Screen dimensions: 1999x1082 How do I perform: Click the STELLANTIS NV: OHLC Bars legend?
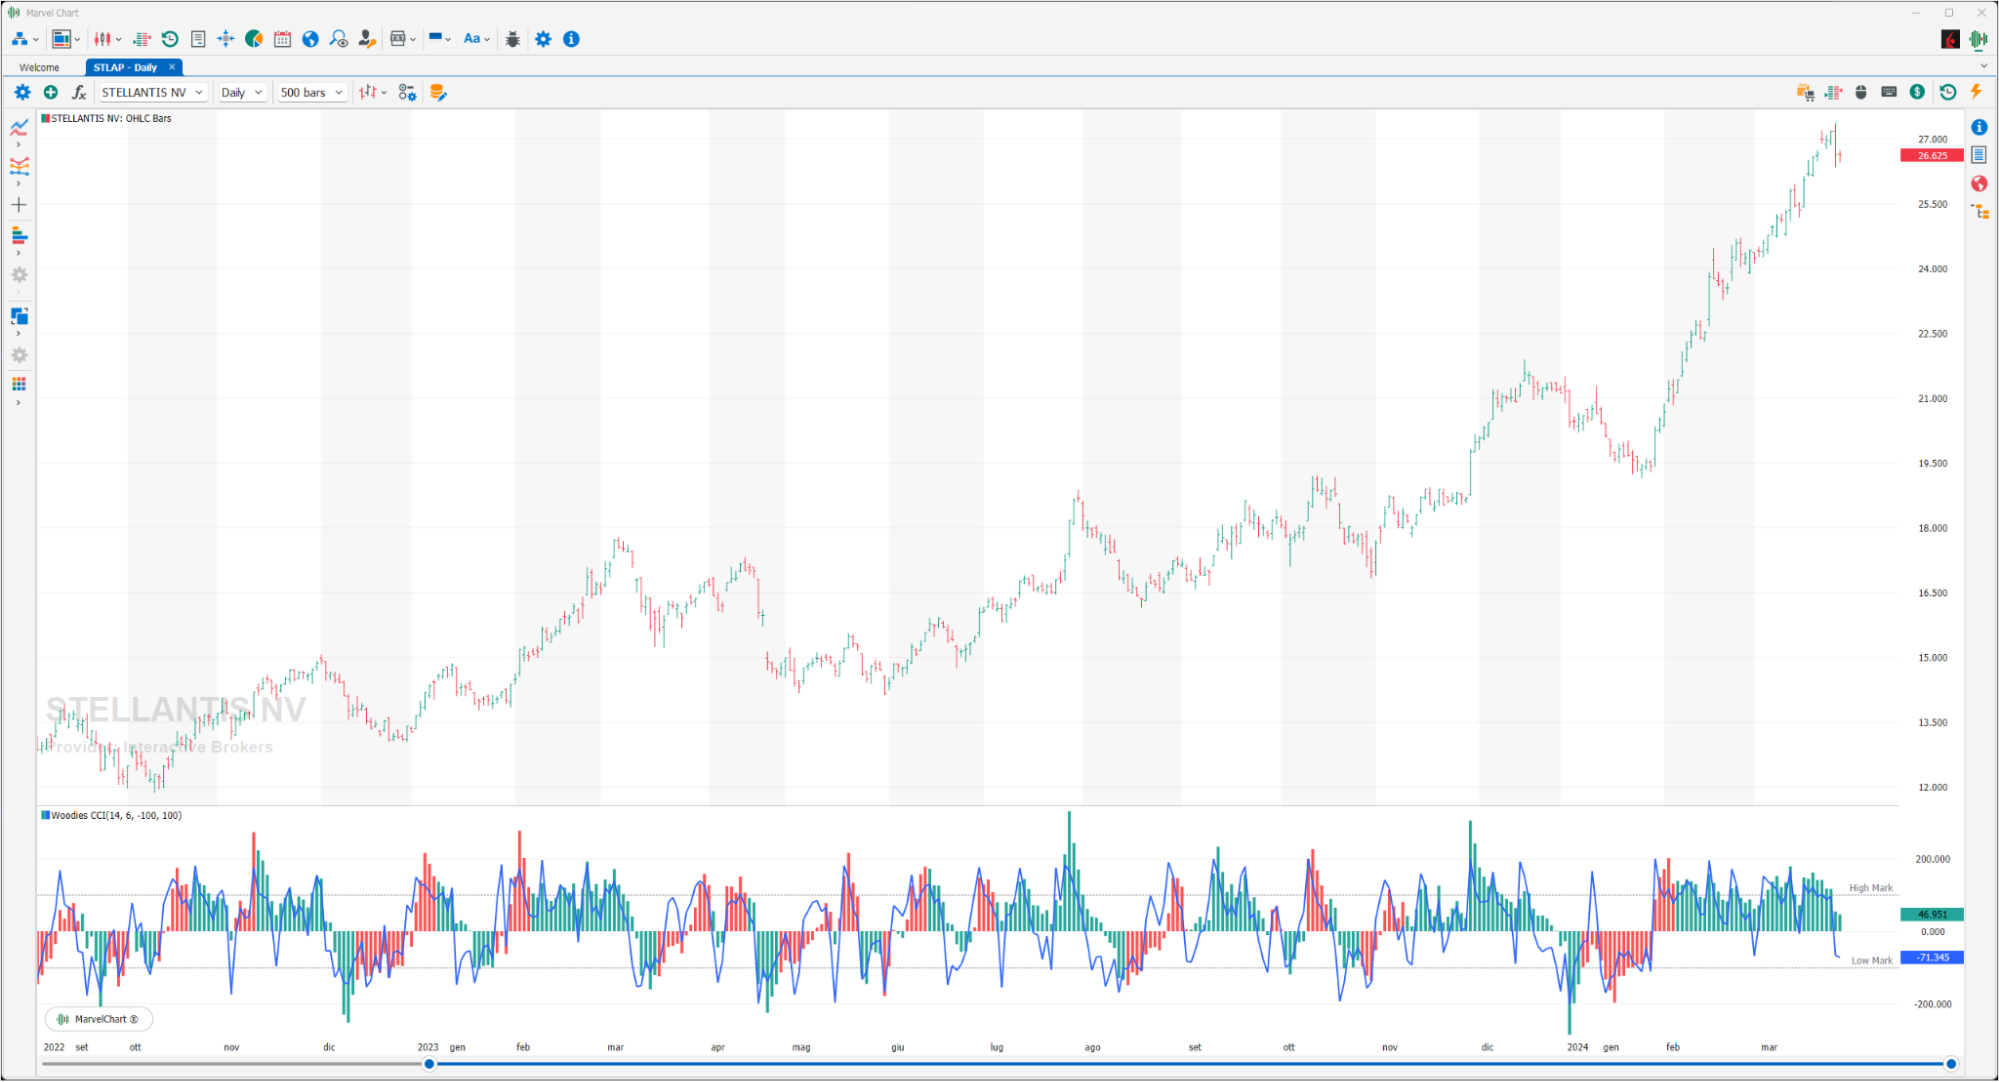[x=106, y=118]
